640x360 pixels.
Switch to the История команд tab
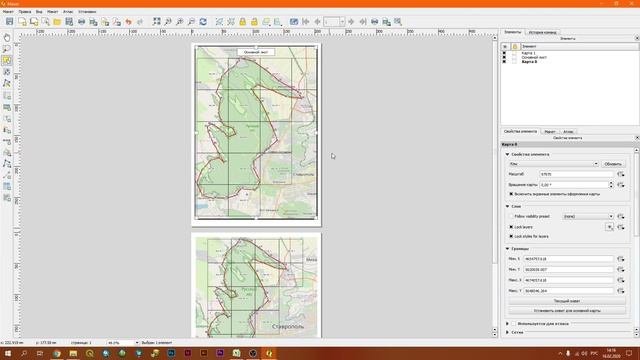pyautogui.click(x=542, y=32)
